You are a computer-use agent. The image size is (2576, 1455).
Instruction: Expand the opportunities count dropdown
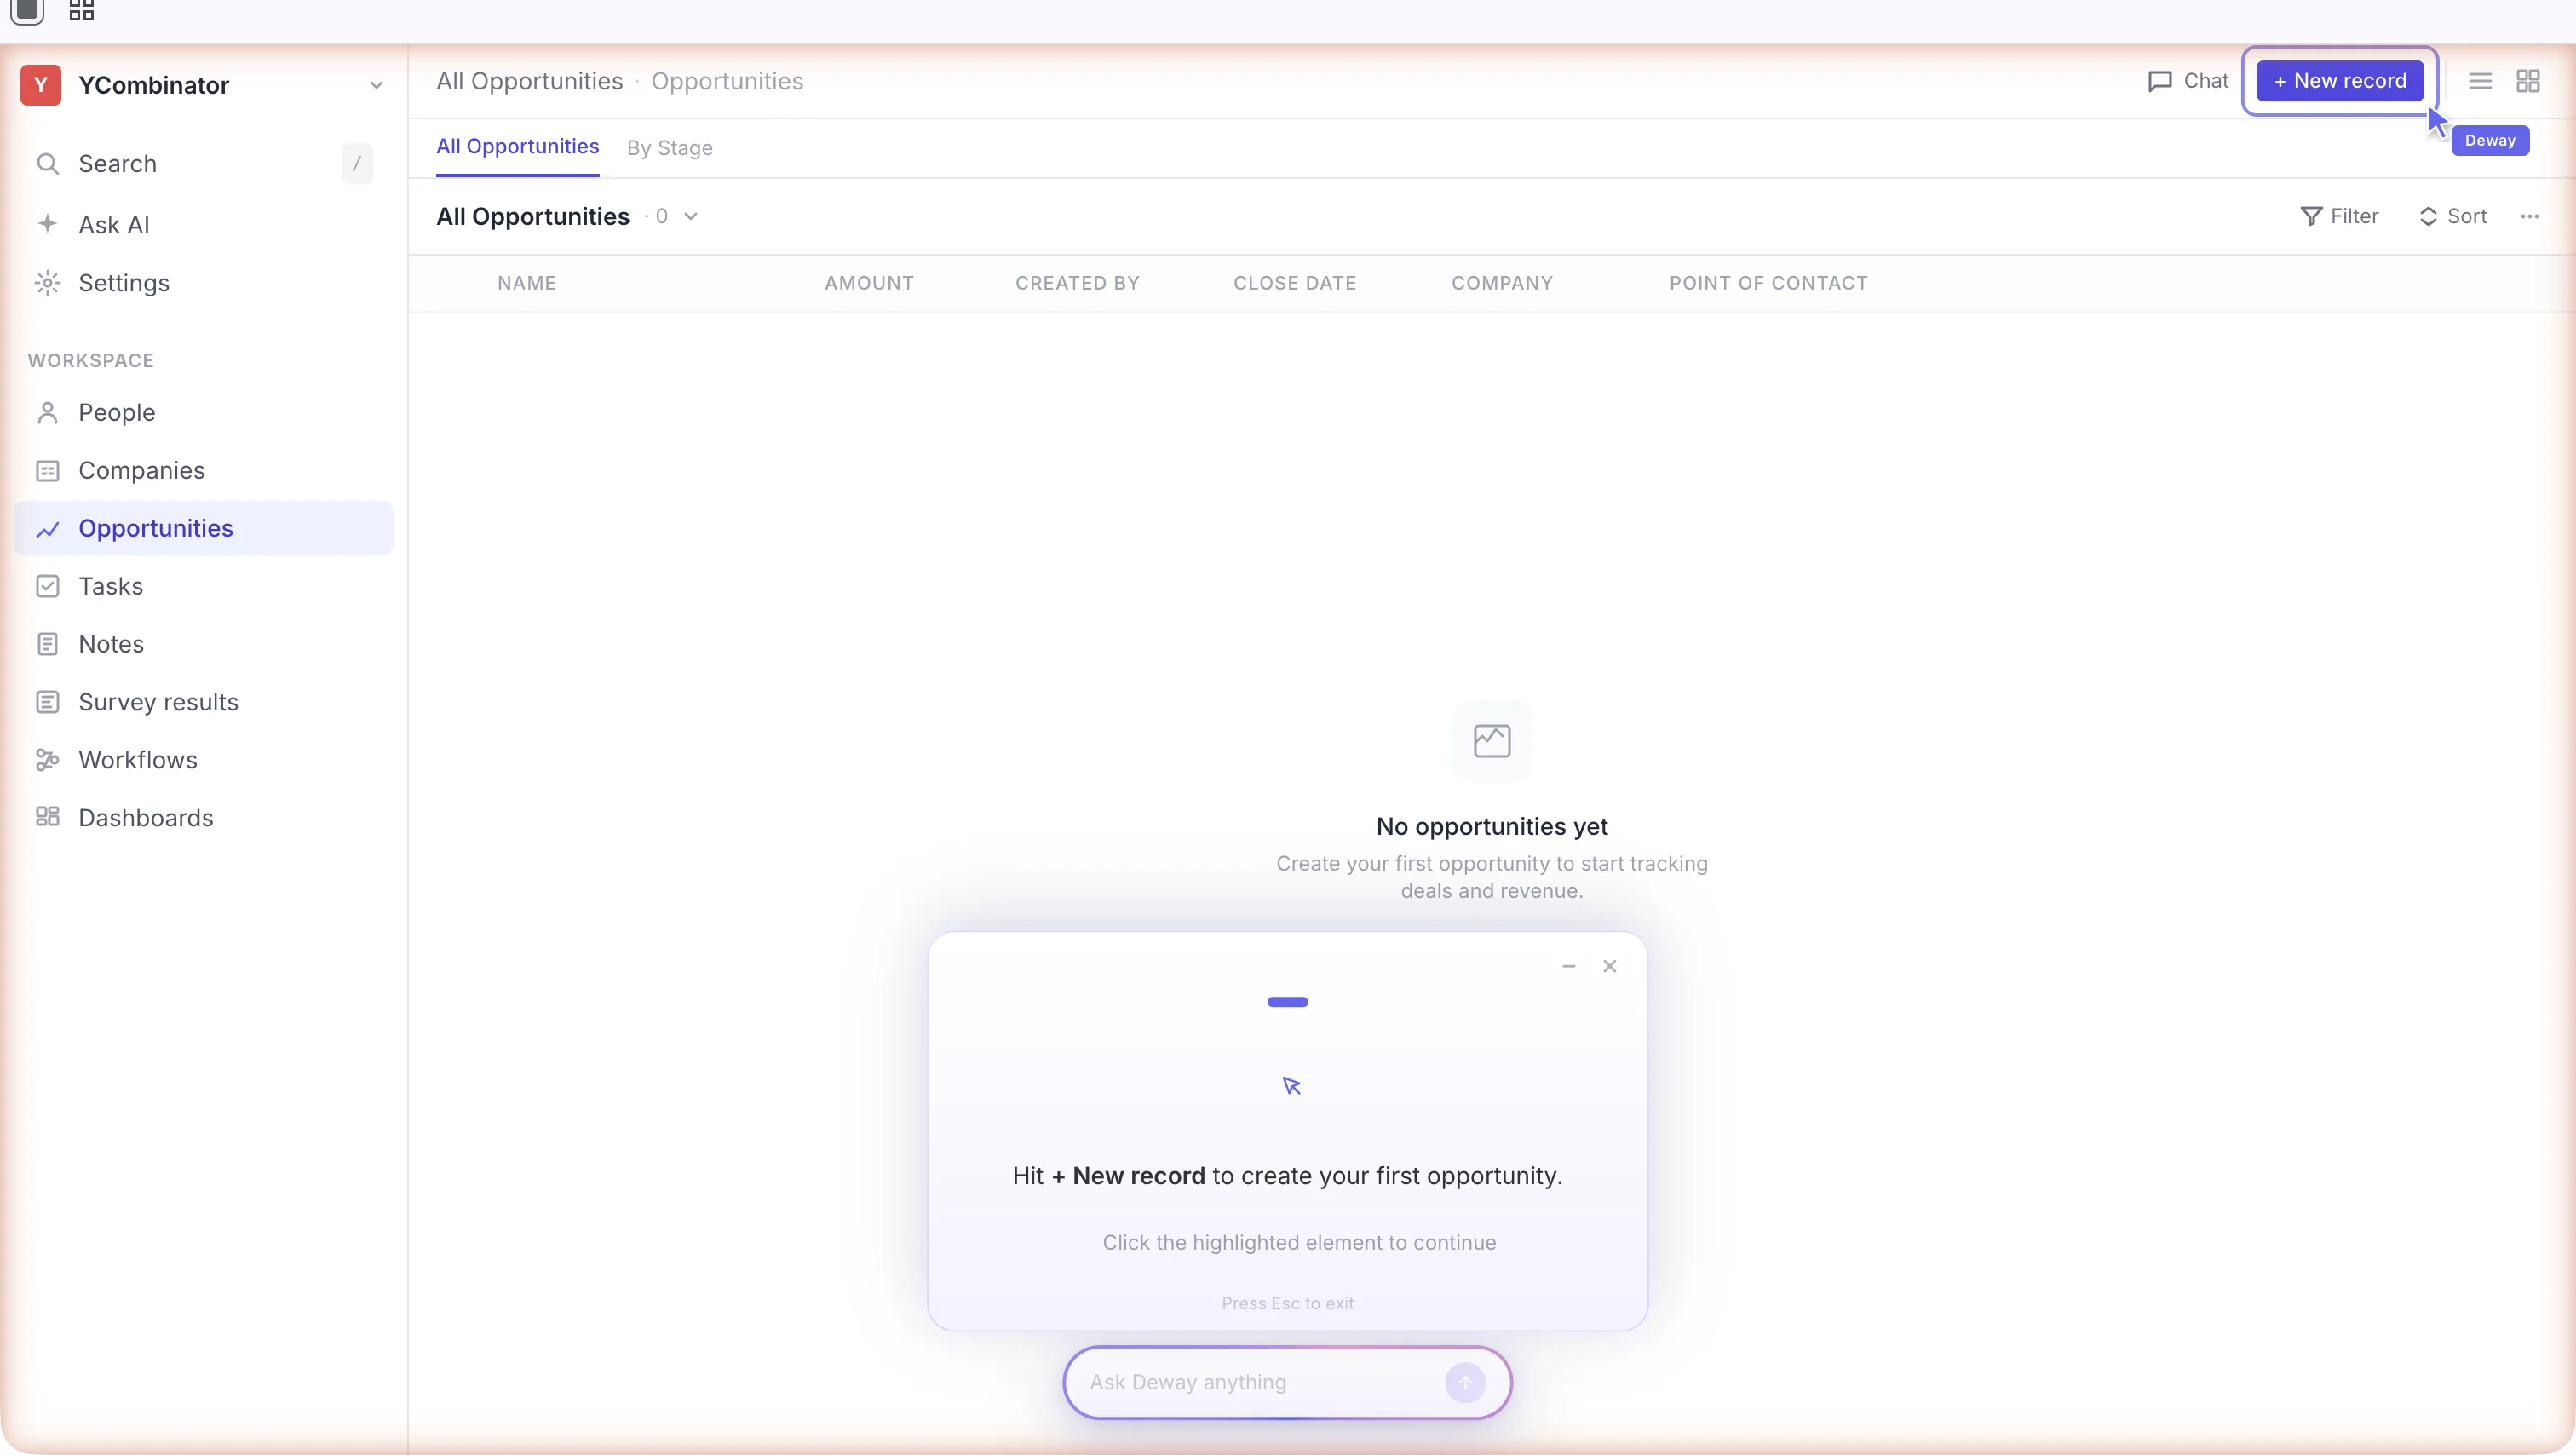coord(691,216)
